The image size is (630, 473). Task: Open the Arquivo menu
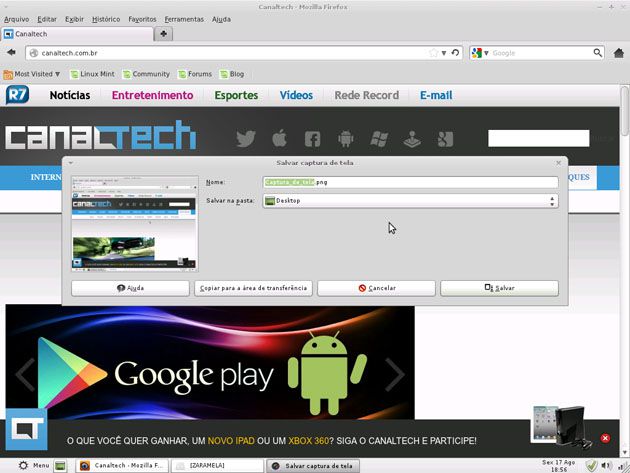(16, 19)
